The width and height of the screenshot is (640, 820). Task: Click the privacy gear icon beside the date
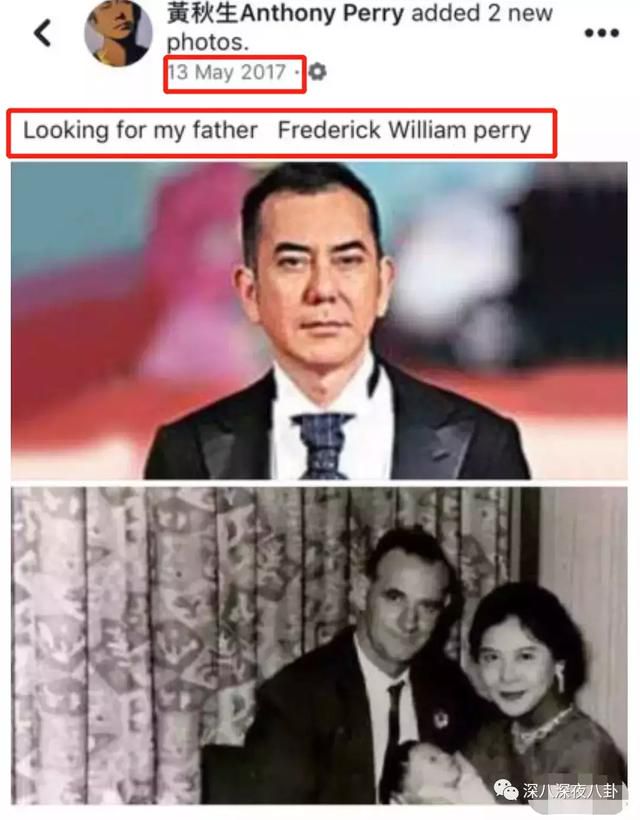317,72
